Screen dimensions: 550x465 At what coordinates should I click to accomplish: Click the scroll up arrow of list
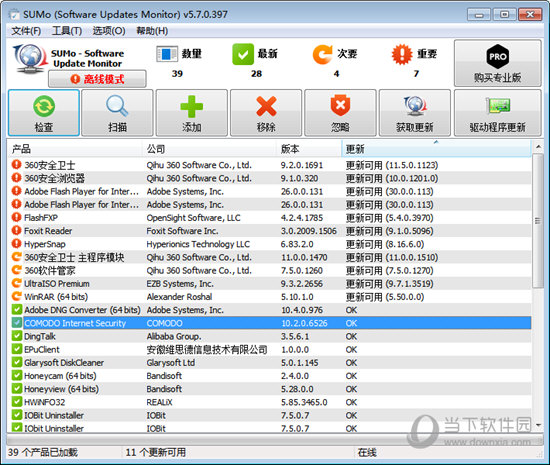click(538, 146)
